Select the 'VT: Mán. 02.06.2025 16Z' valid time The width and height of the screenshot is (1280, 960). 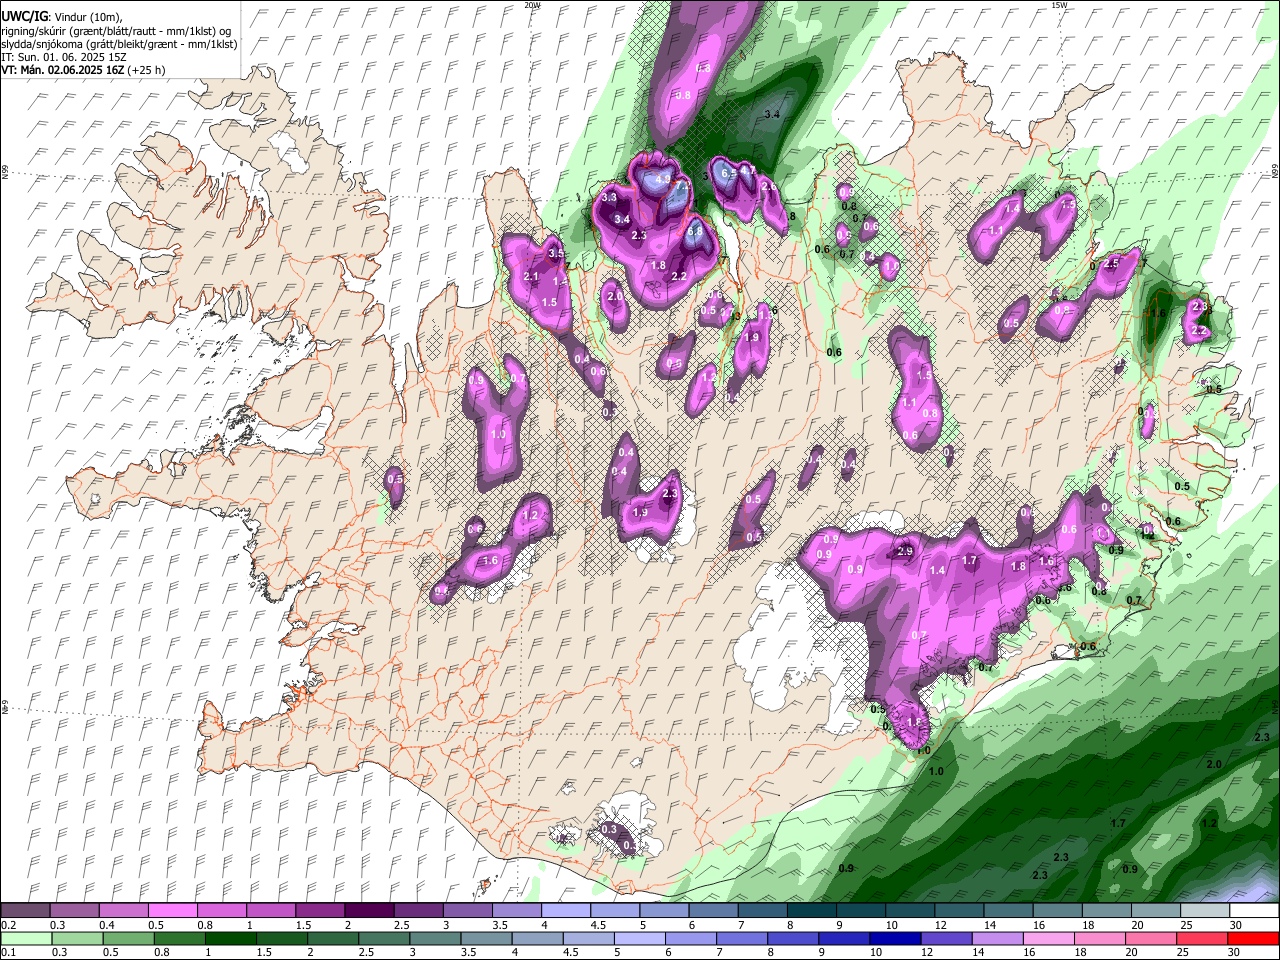(63, 70)
